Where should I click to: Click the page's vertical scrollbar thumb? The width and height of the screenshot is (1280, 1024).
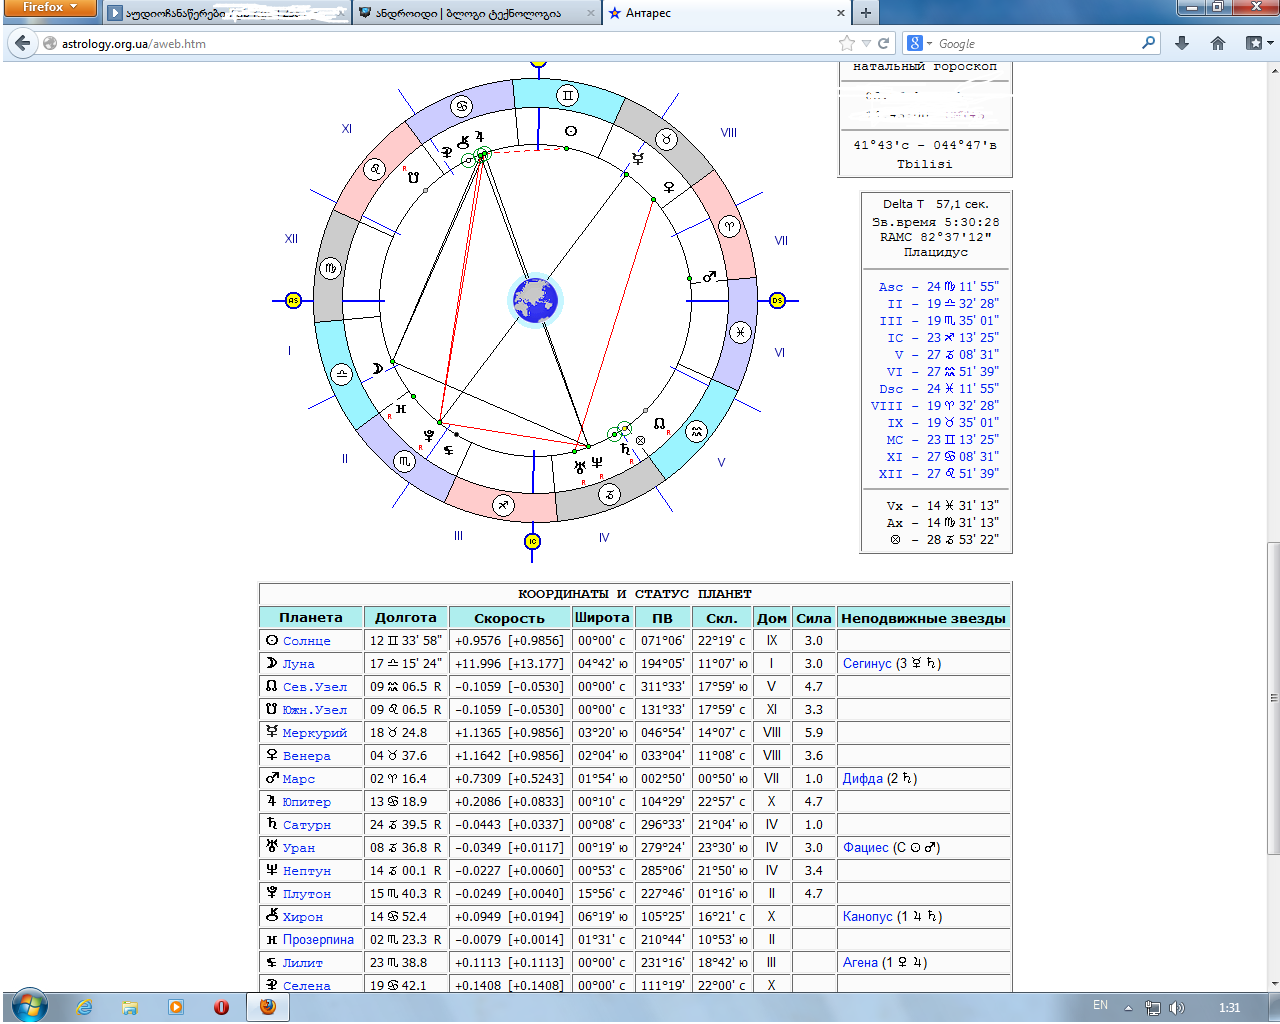click(x=1273, y=697)
